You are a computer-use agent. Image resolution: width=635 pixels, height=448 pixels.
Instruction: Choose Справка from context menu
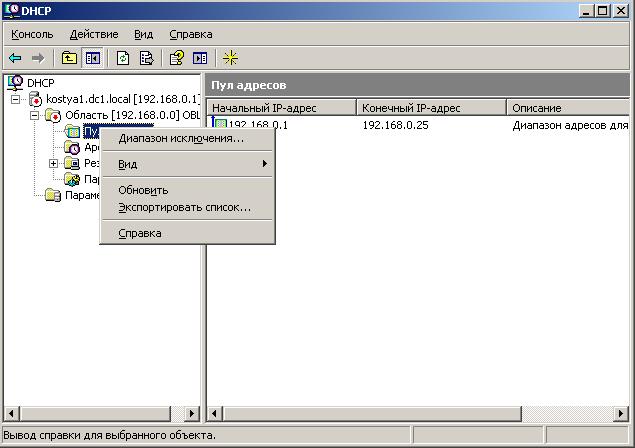tap(188, 233)
